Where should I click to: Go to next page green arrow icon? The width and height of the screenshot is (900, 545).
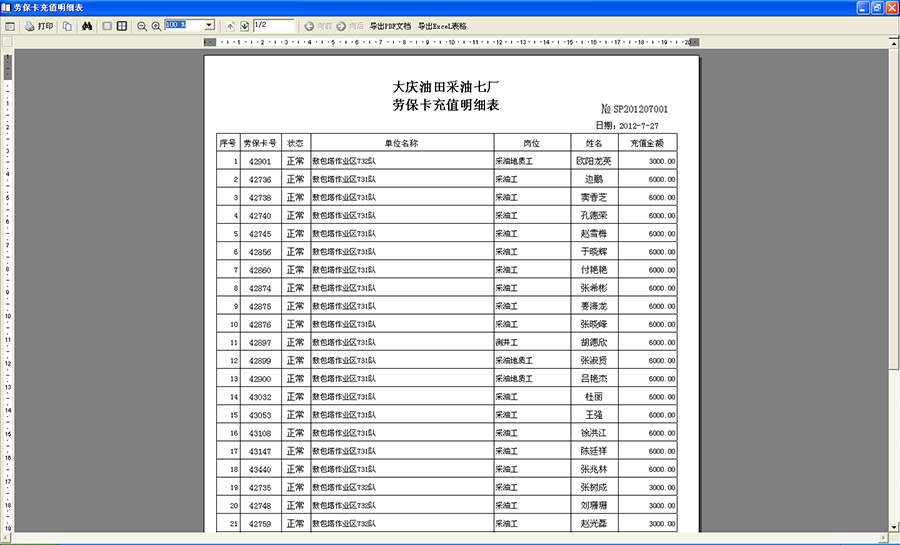[245, 26]
